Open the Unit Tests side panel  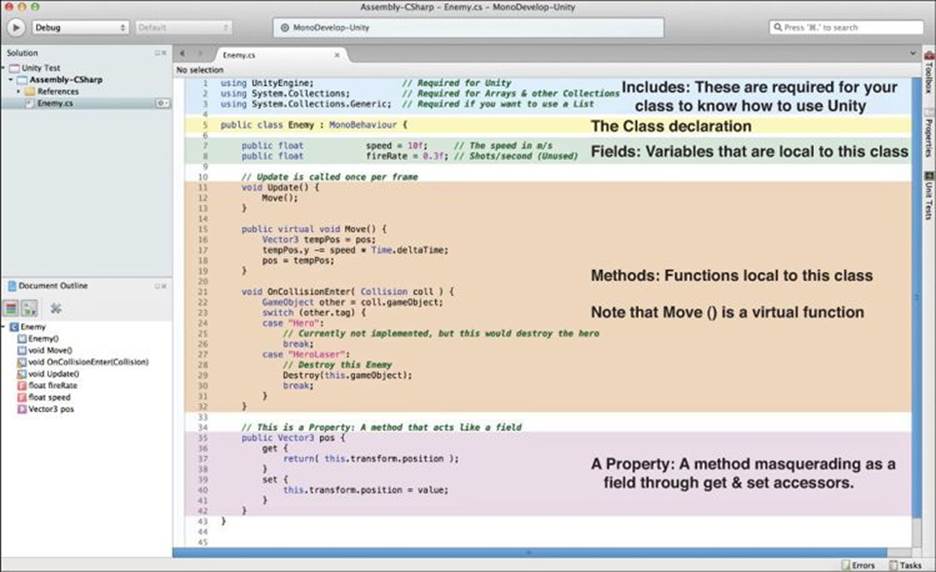coord(929,196)
